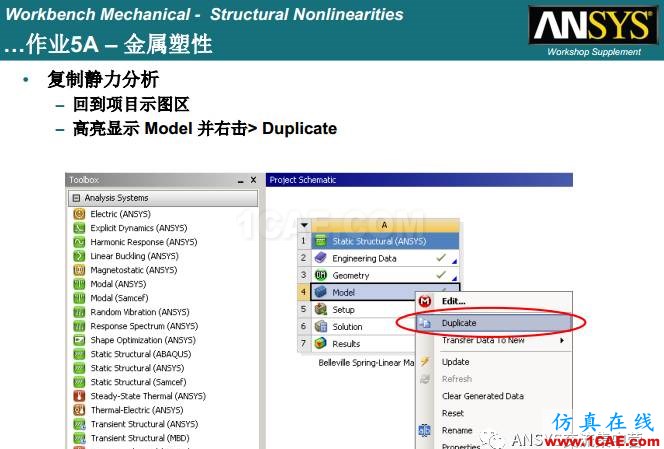Expand Transfer Data To New submenu arrow

coord(562,340)
